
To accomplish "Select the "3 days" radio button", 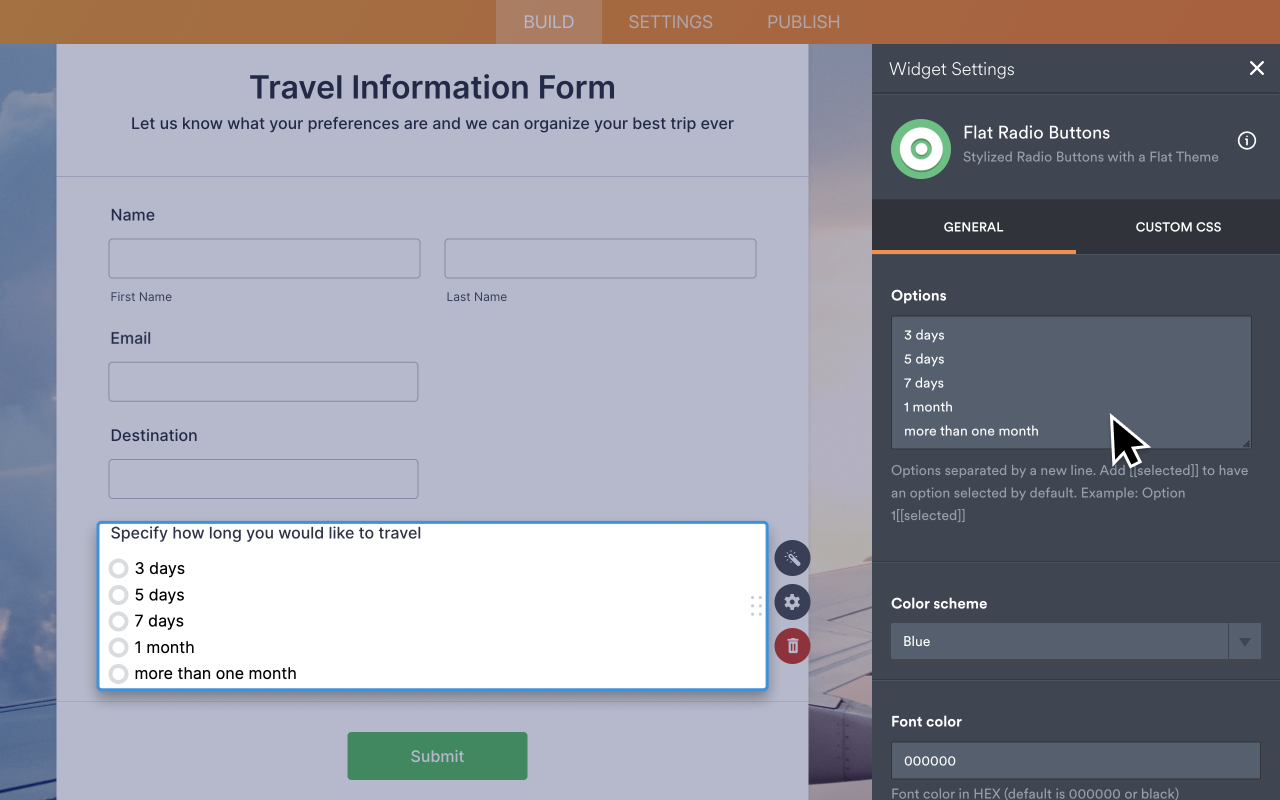I will pyautogui.click(x=118, y=568).
